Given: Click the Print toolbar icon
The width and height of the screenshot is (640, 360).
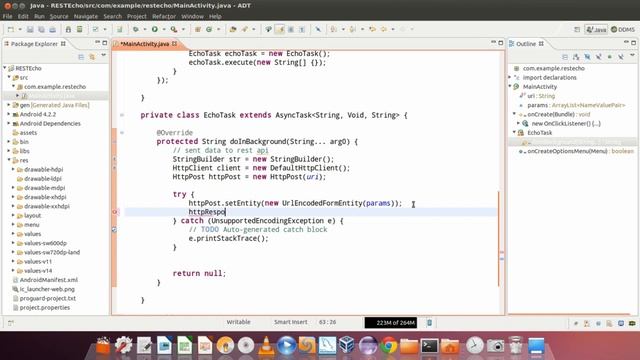Looking at the screenshot, I should click(53, 29).
